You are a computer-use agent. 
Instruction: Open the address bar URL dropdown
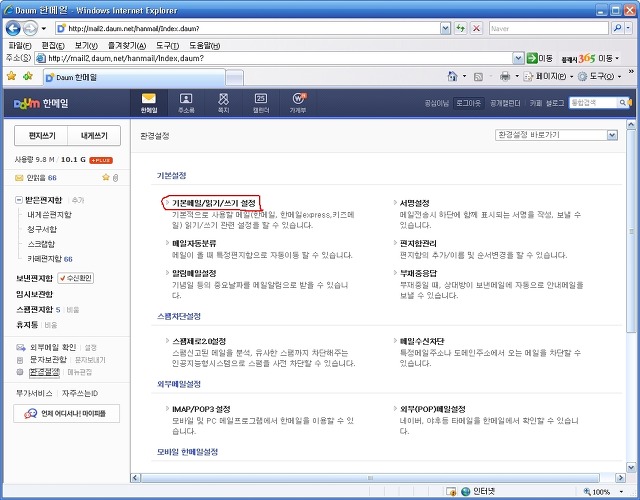[x=445, y=28]
